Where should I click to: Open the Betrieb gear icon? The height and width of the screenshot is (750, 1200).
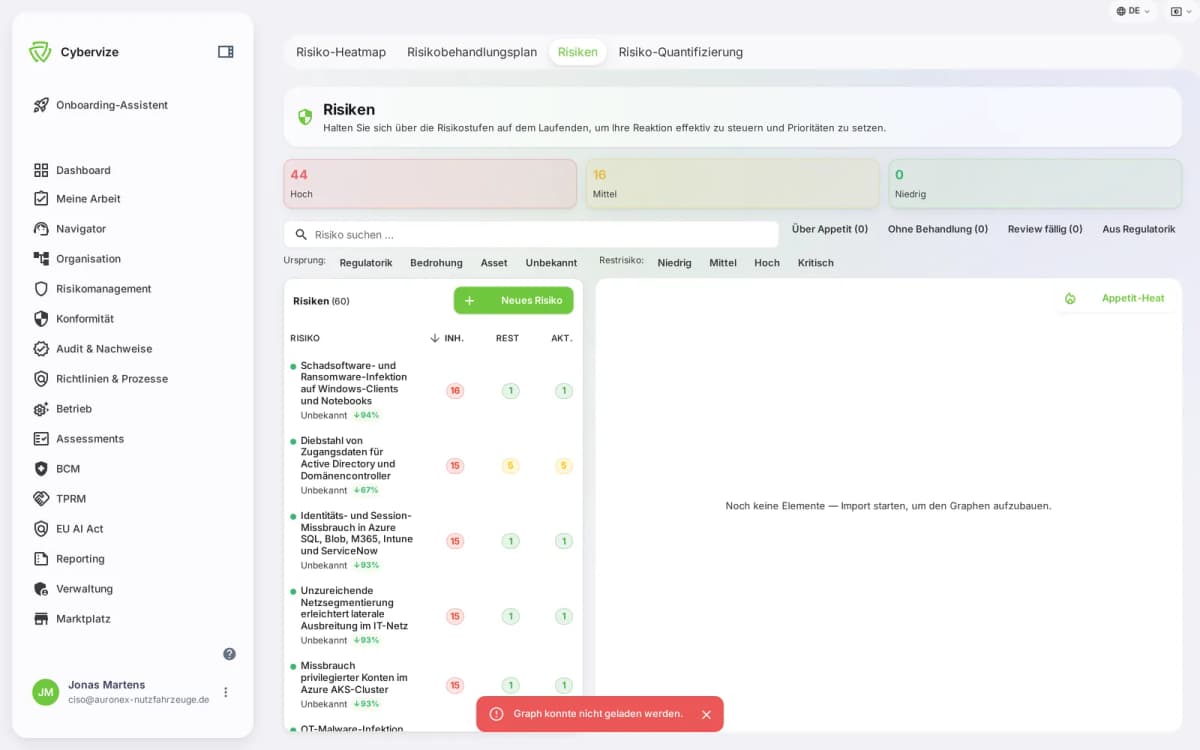click(41, 409)
